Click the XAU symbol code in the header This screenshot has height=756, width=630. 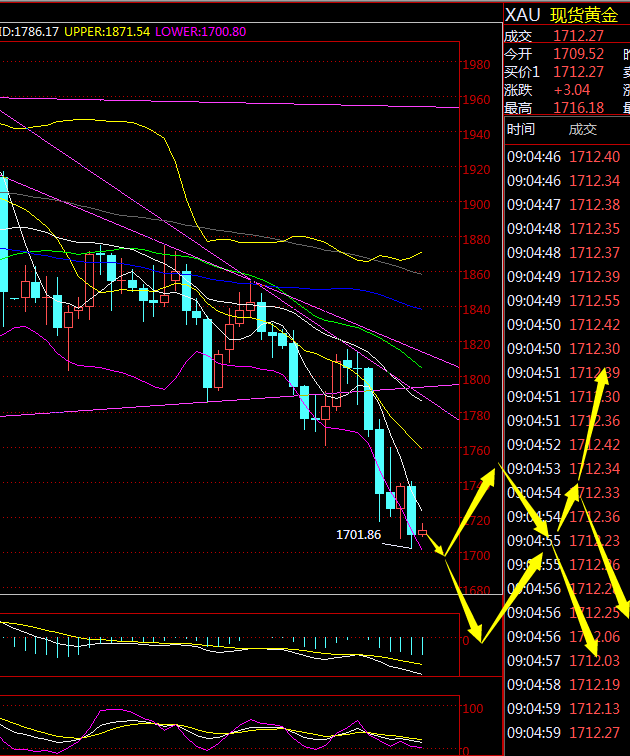523,14
